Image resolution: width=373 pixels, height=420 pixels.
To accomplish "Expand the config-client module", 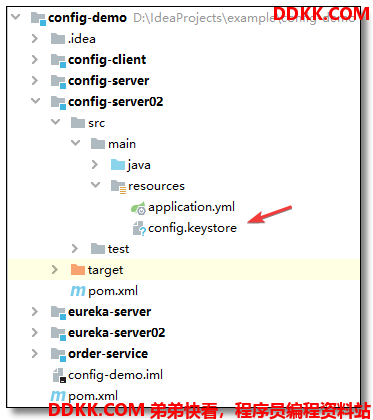I will click(35, 60).
